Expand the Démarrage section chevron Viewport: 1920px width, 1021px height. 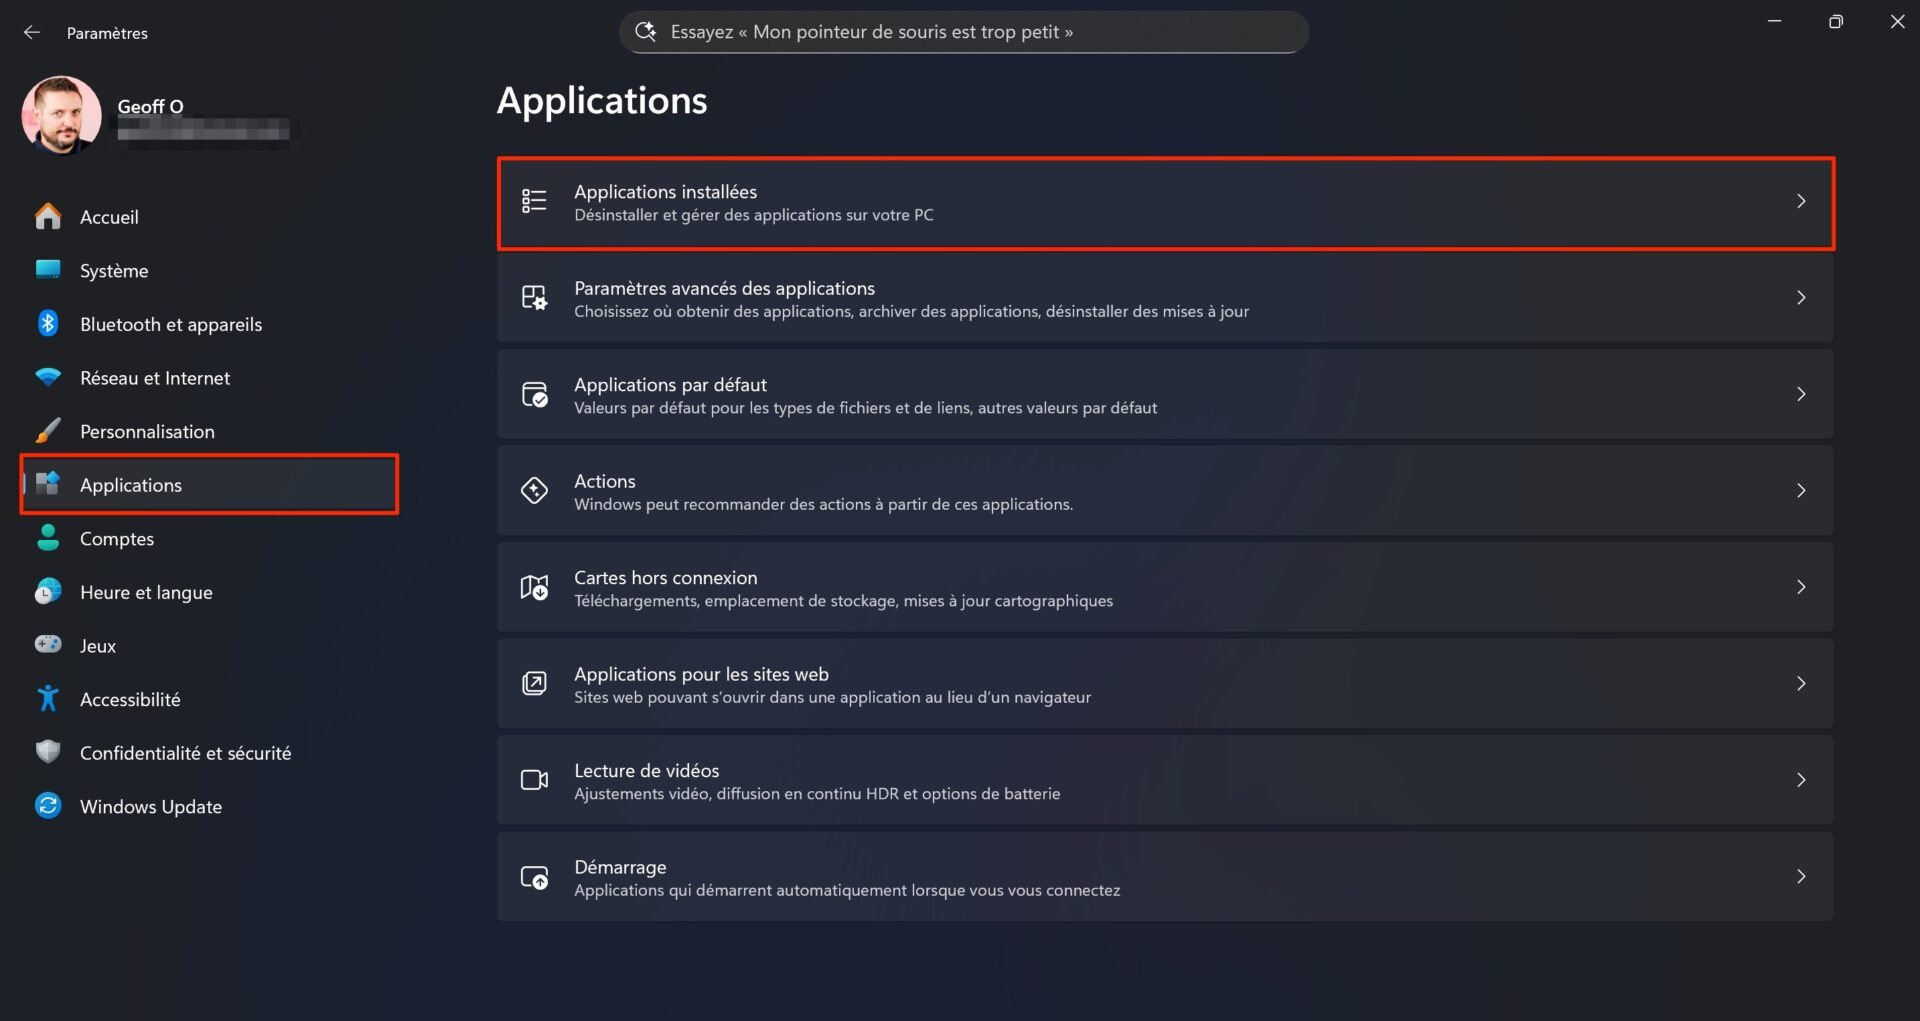(x=1802, y=876)
